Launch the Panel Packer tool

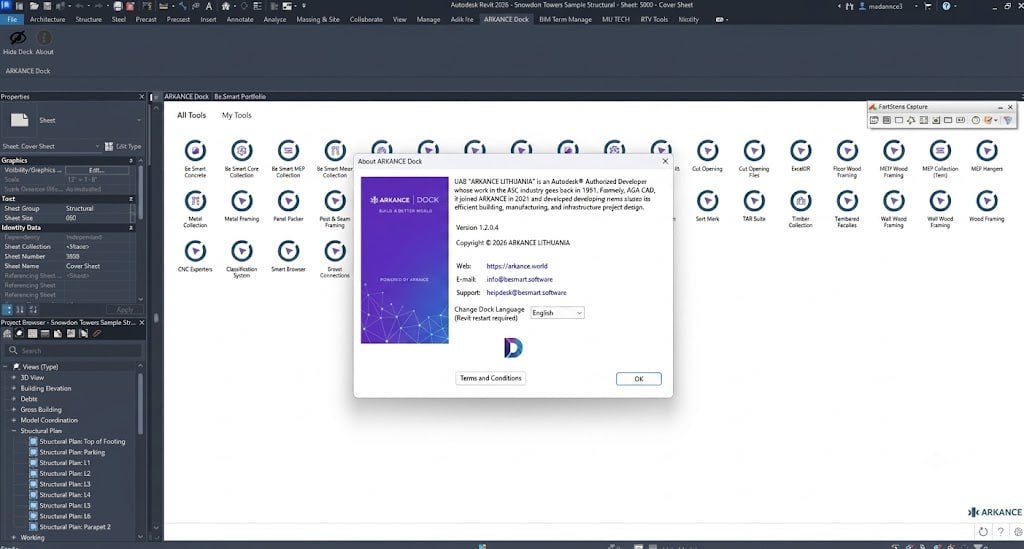tap(288, 201)
